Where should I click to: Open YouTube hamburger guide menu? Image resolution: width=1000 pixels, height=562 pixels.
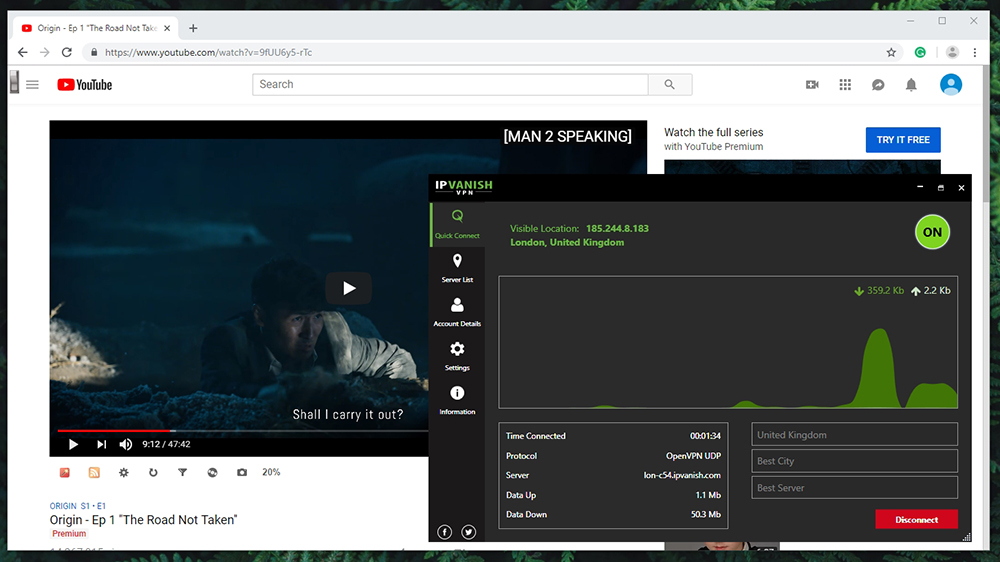pos(33,84)
